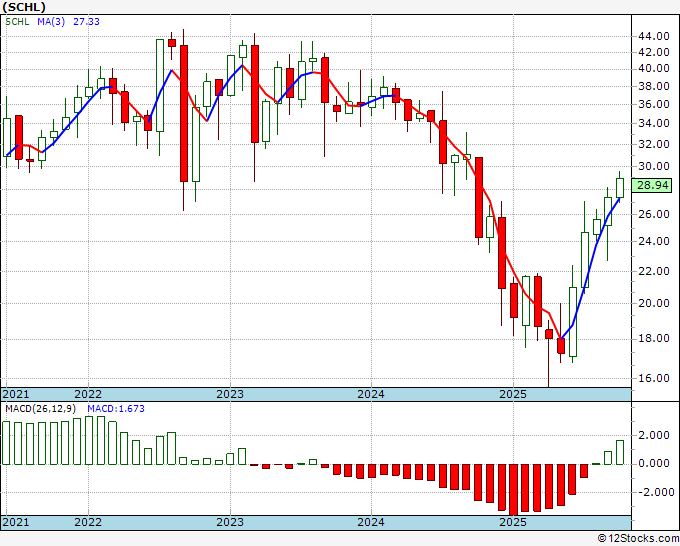Click the deepest red MACD bar at 2025
The image size is (680, 546).
(x=513, y=490)
